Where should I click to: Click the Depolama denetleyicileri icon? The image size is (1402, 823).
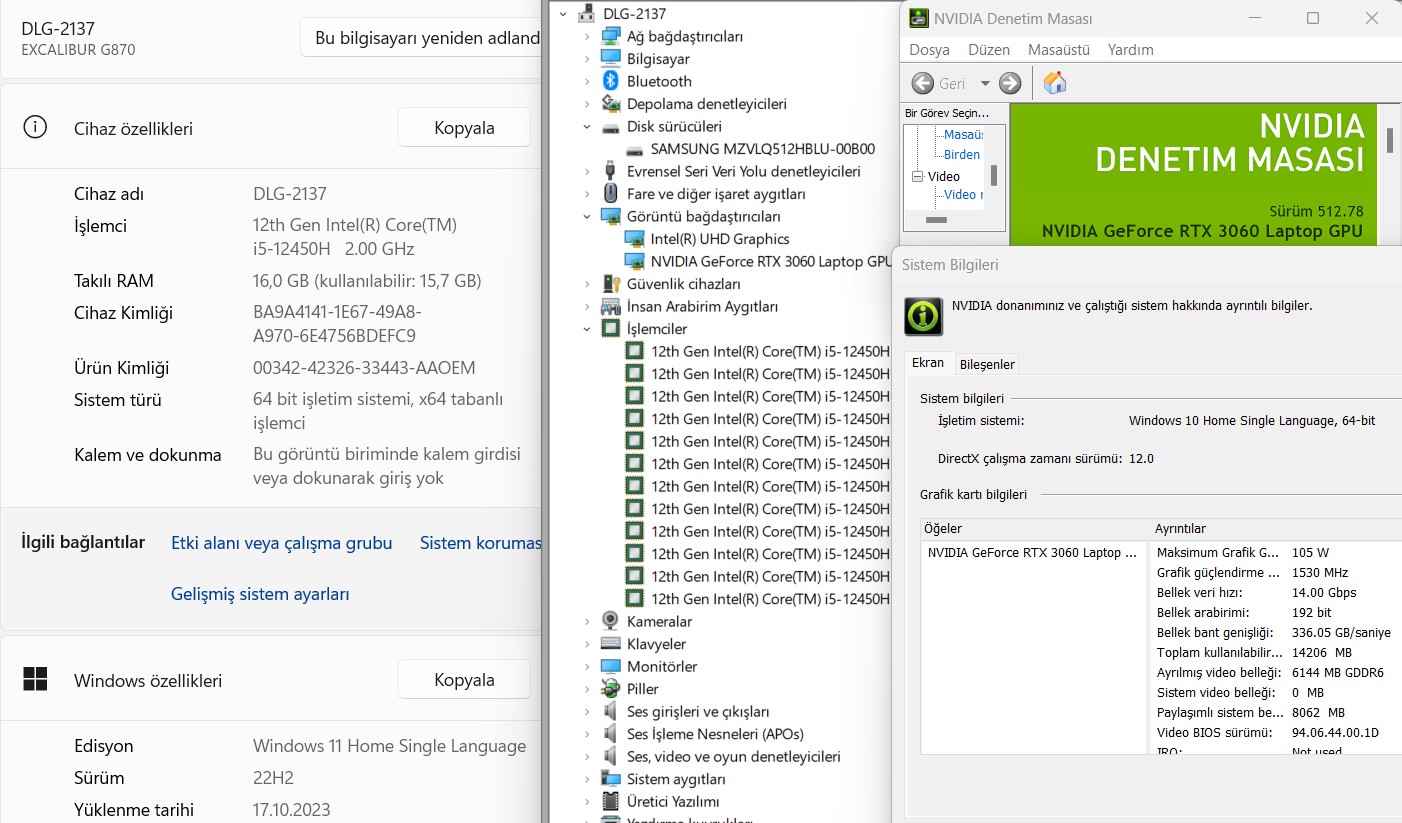(611, 104)
